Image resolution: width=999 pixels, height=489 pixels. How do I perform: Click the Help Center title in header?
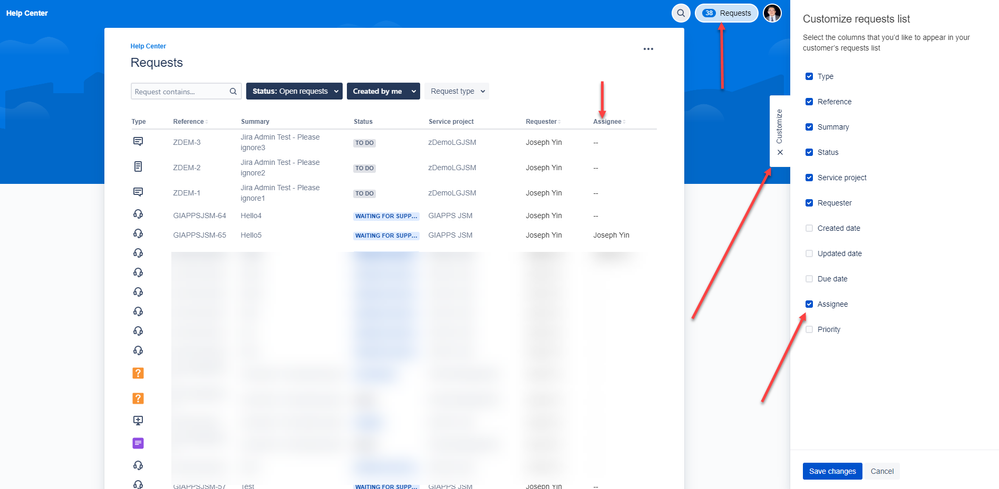point(27,13)
